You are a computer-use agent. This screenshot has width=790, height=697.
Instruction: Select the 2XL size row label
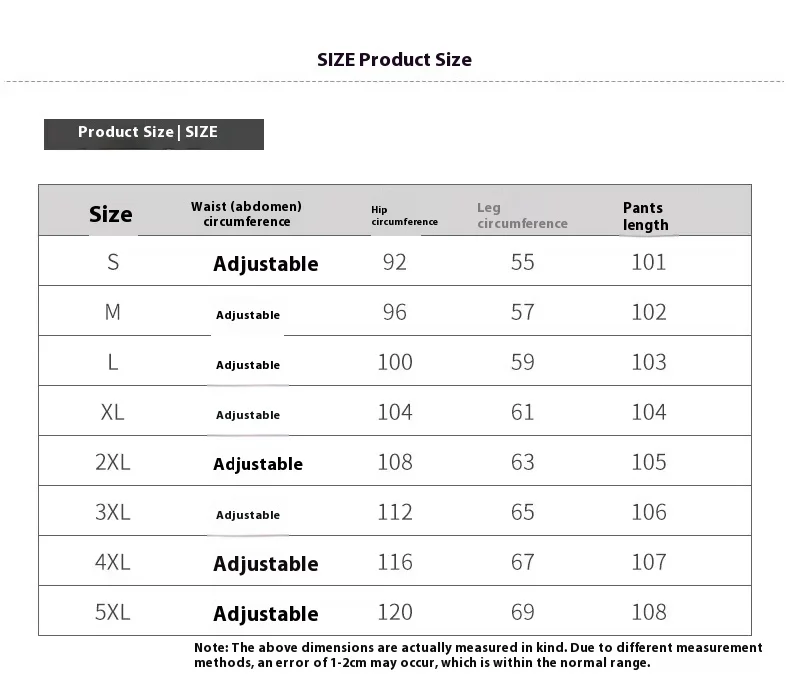(x=113, y=462)
